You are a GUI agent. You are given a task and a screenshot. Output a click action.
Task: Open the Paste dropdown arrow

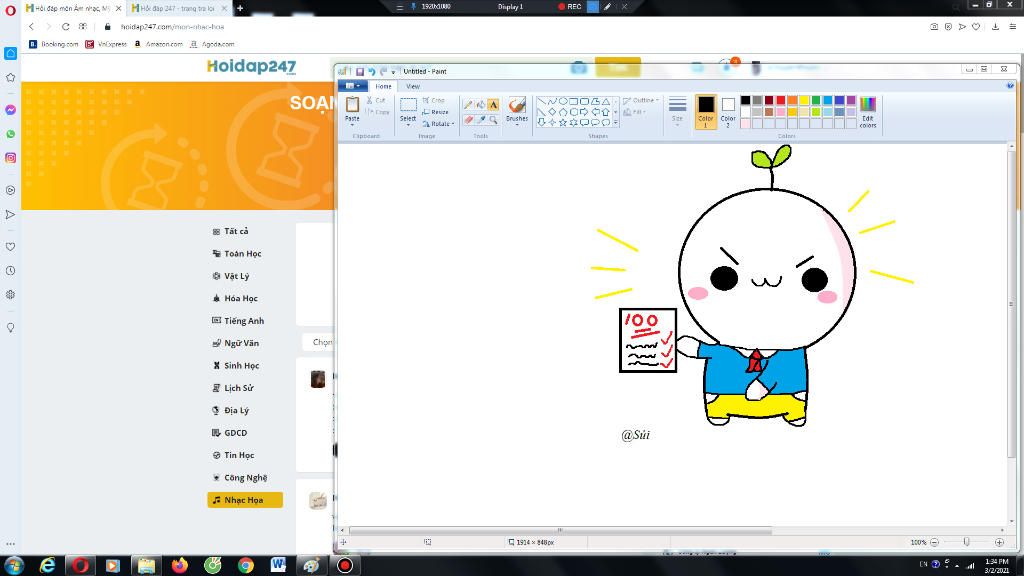click(352, 124)
